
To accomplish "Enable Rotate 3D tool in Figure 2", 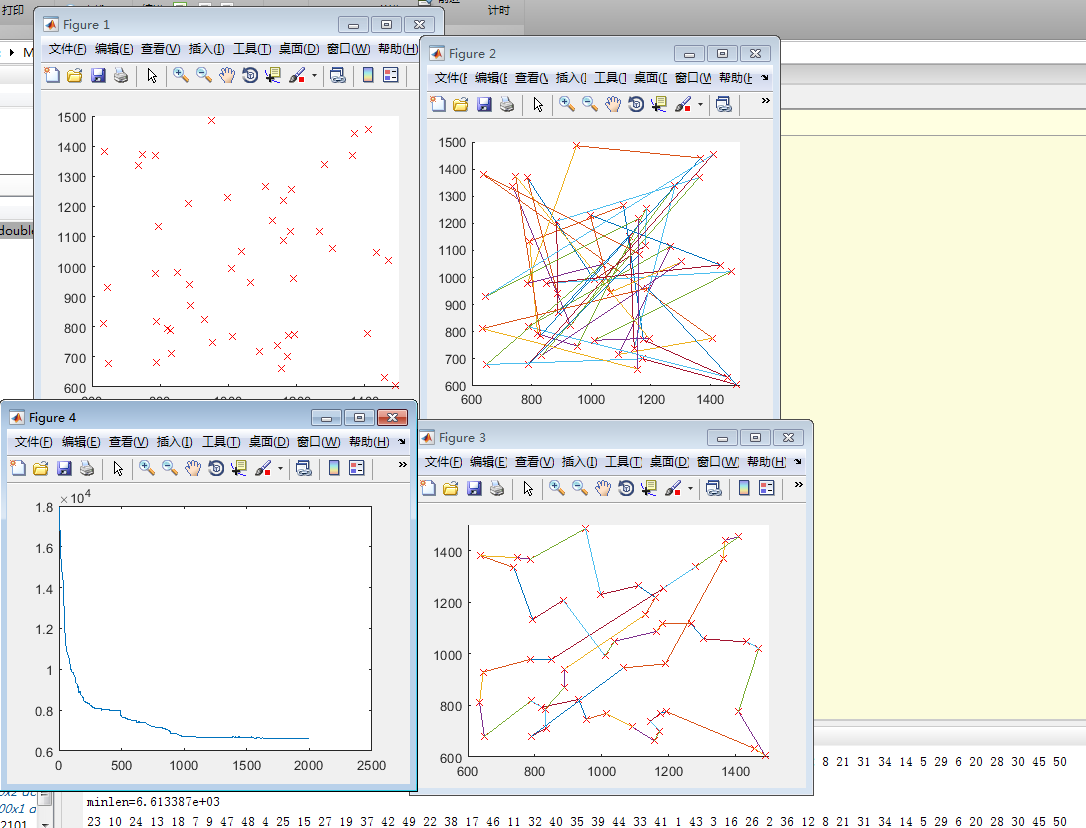I will coord(636,104).
